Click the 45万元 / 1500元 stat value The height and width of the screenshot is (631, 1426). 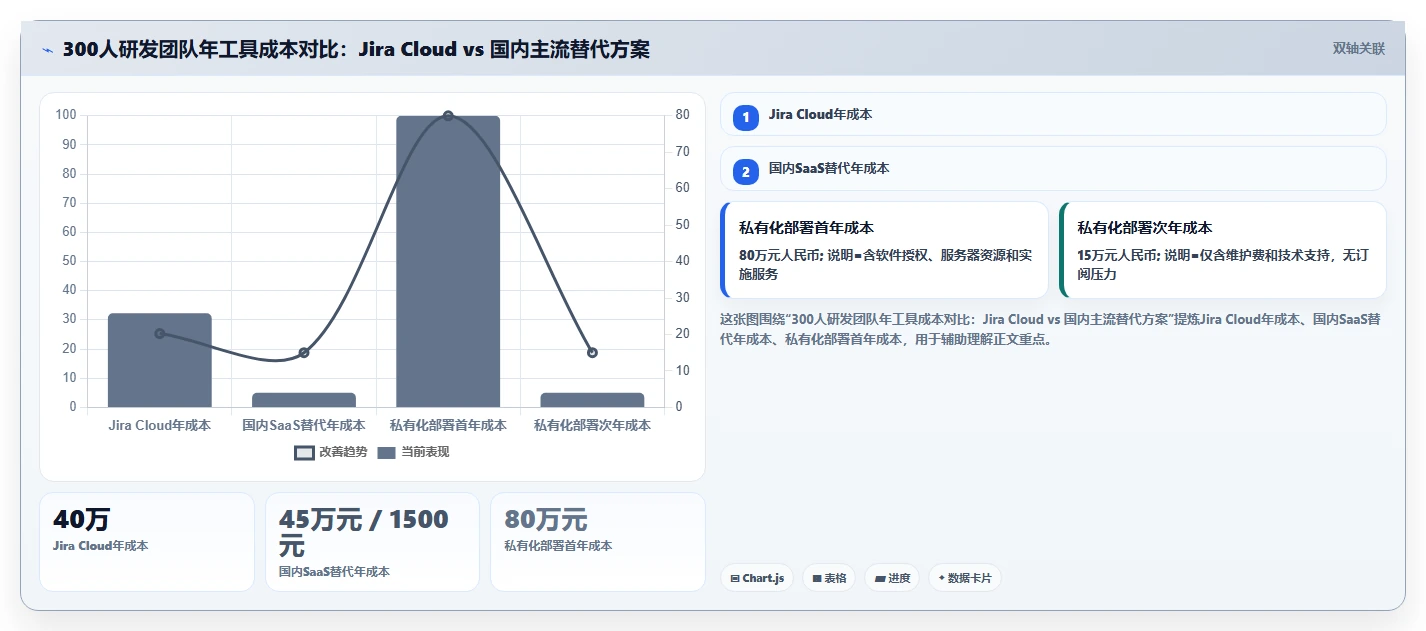364,533
